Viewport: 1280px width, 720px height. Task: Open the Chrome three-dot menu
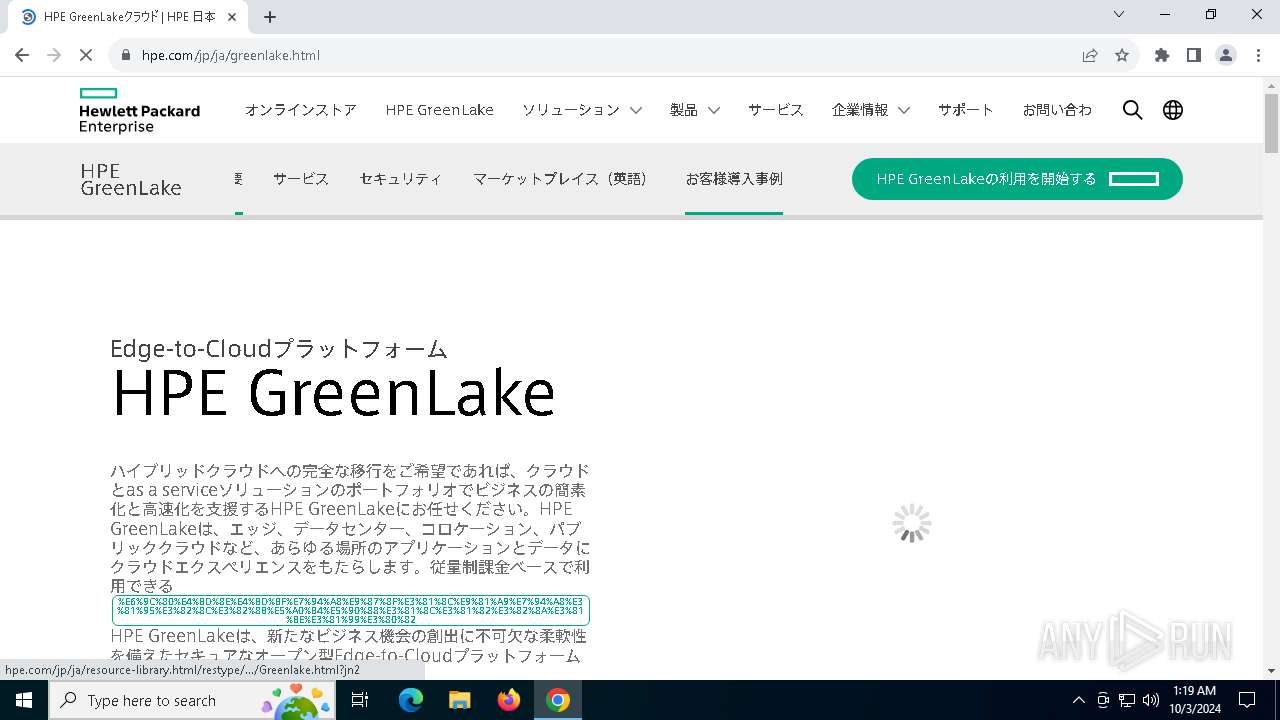(x=1257, y=55)
